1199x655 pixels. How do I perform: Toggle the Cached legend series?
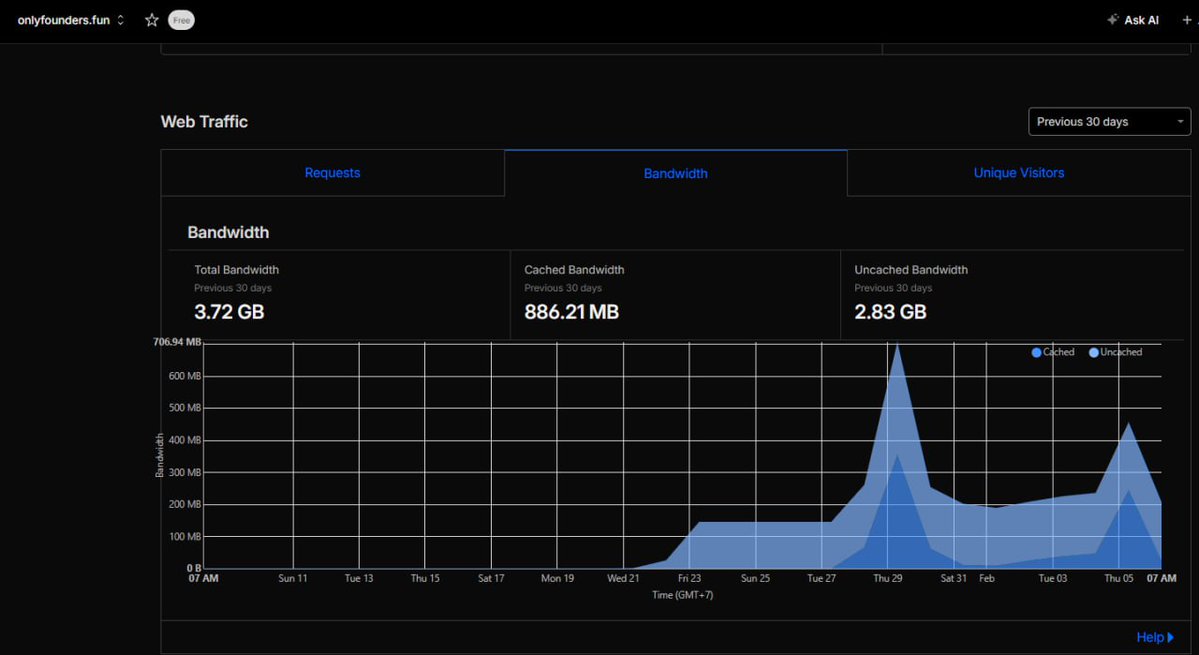tap(1053, 352)
